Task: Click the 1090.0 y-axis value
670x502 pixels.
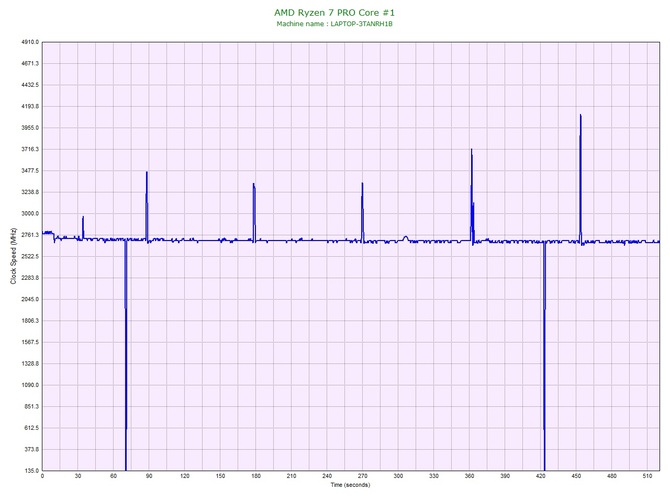Action: [30, 385]
